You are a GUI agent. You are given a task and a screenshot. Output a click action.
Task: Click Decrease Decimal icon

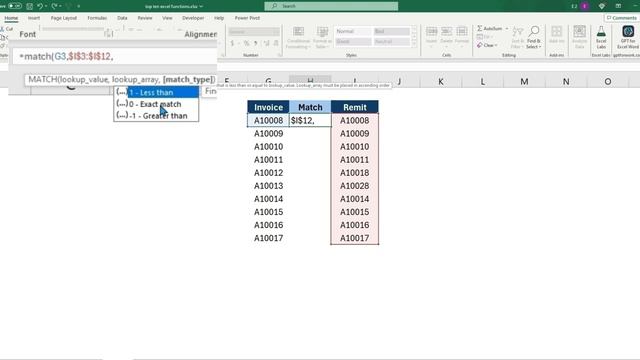(276, 43)
